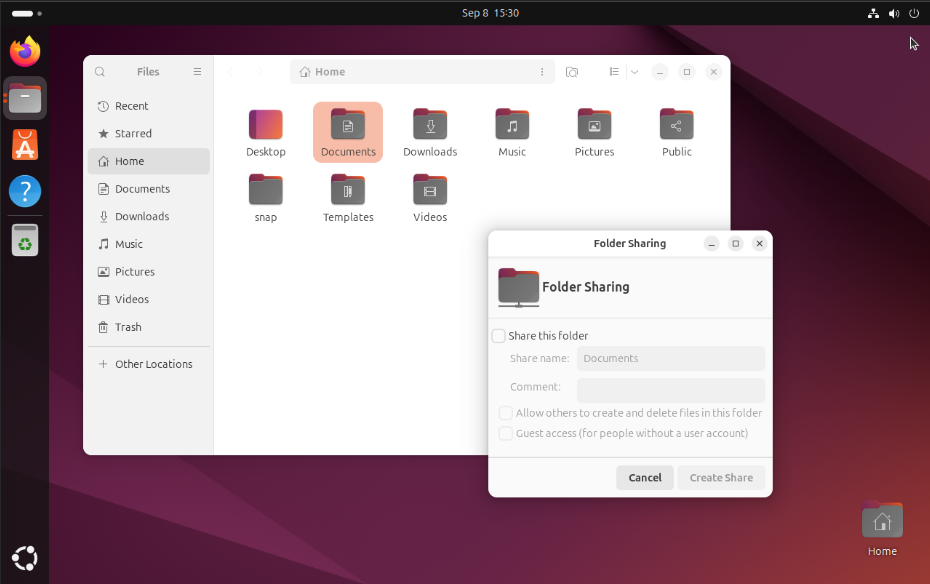Toggle Guest access checkbox
The image size is (930, 584).
pos(506,433)
